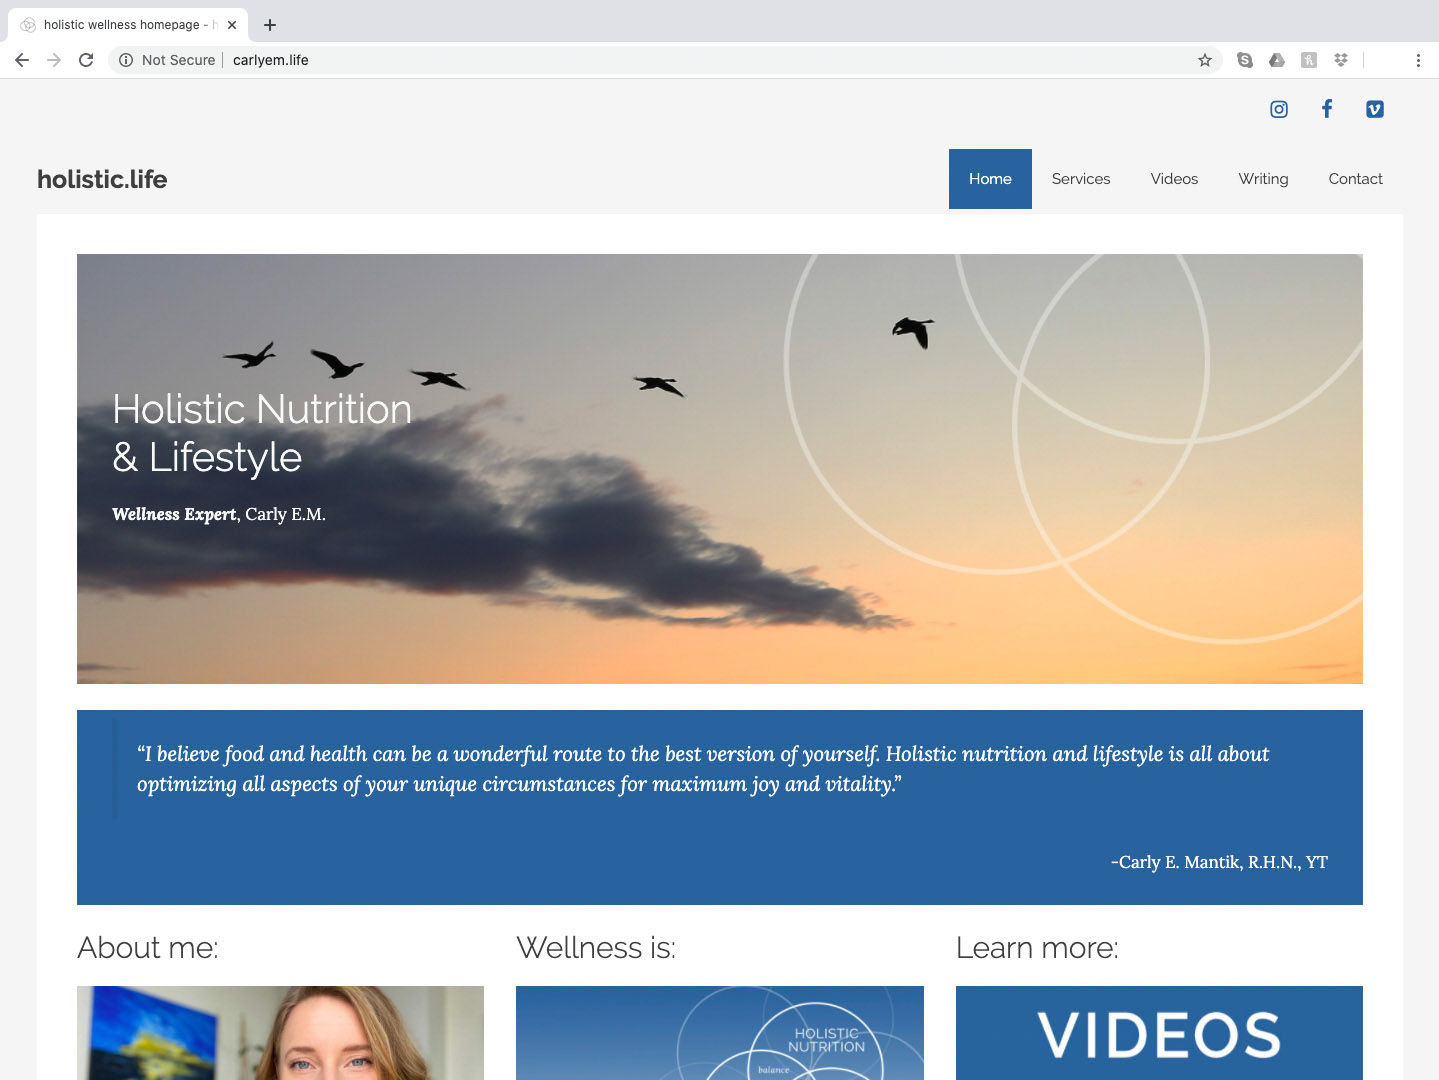Open the Holistic Nutrition circles image
The height and width of the screenshot is (1080, 1439).
click(x=720, y=1033)
